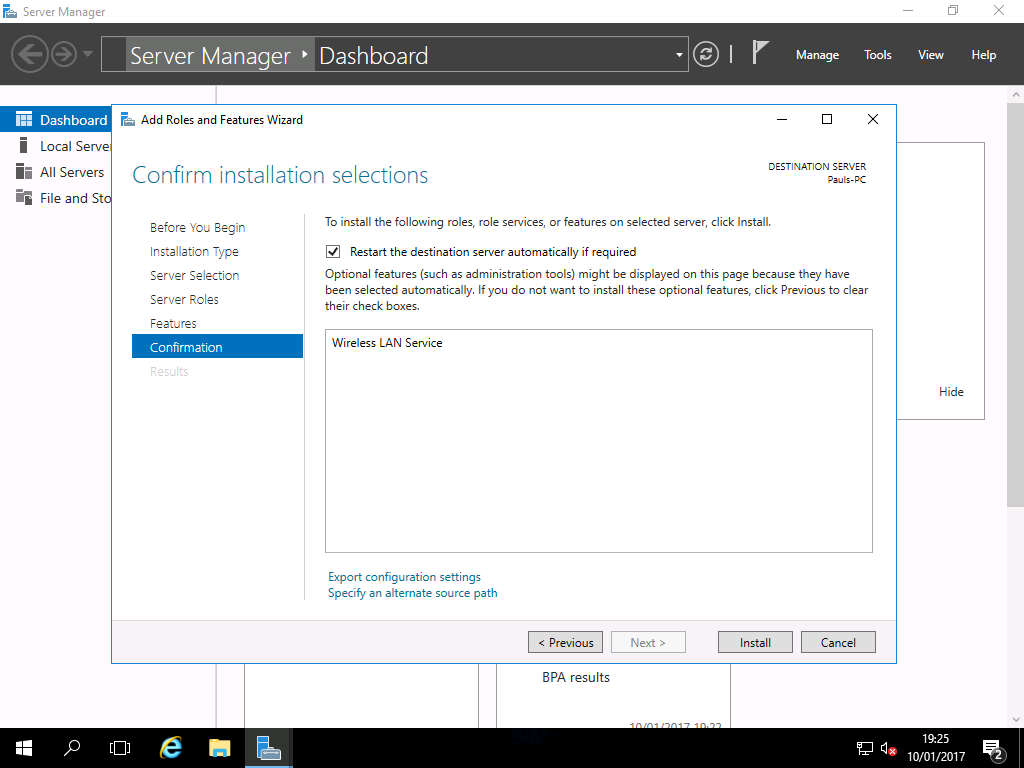Screen dimensions: 1024x768
Task: Open the notifications flag
Action: click(760, 52)
